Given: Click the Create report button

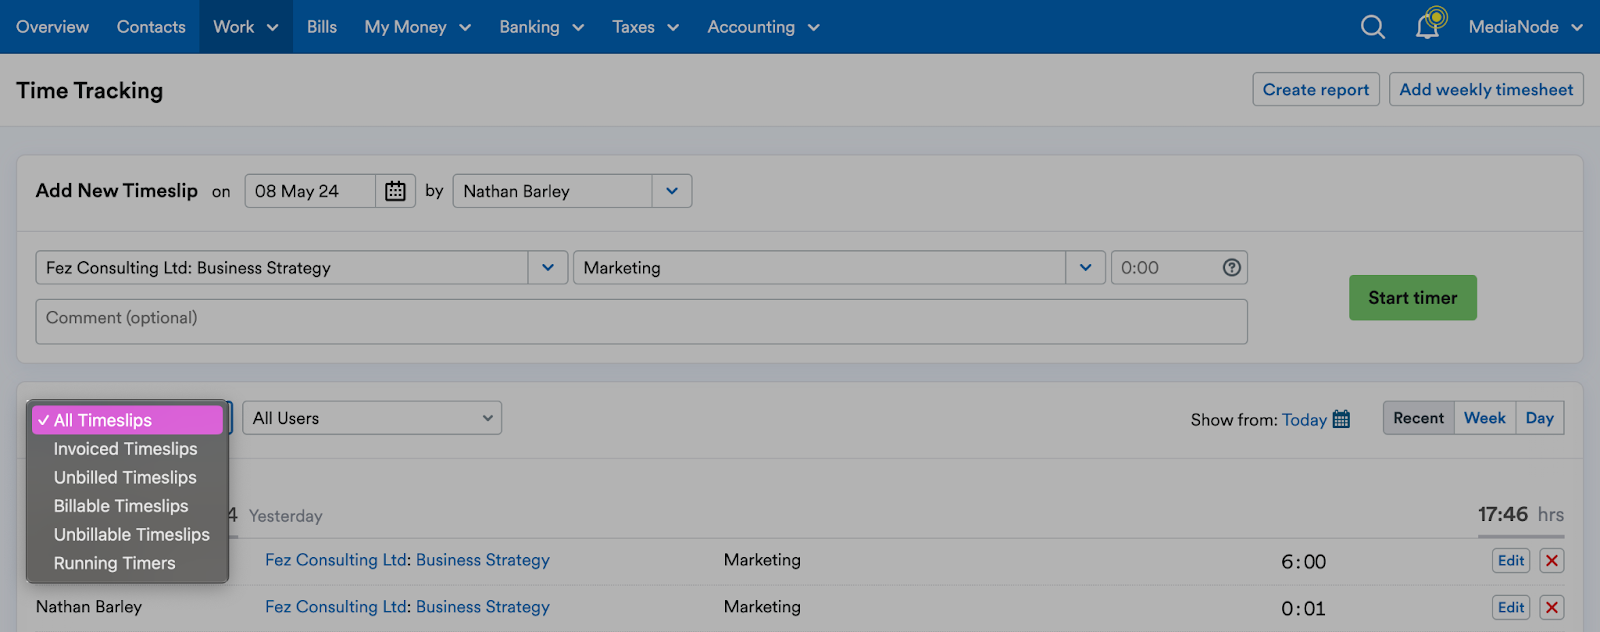Looking at the screenshot, I should tap(1316, 89).
